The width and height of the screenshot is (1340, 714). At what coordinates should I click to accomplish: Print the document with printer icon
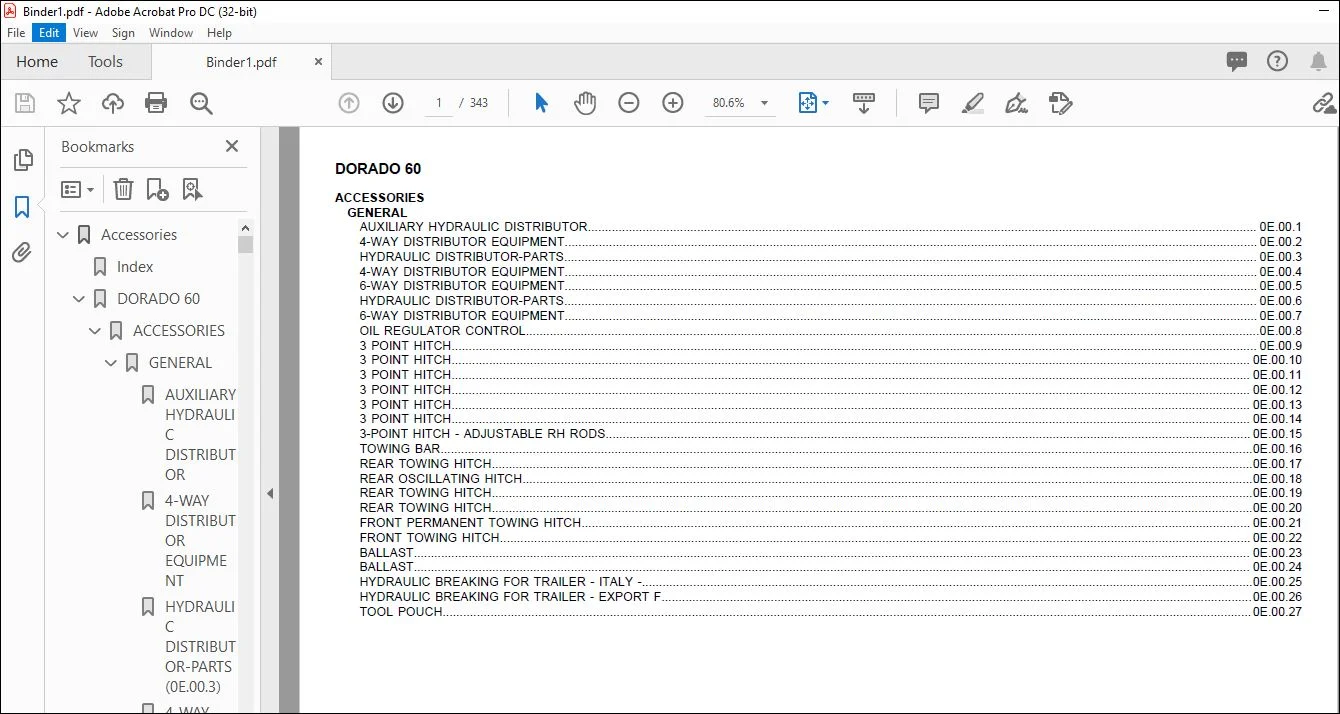(x=156, y=103)
